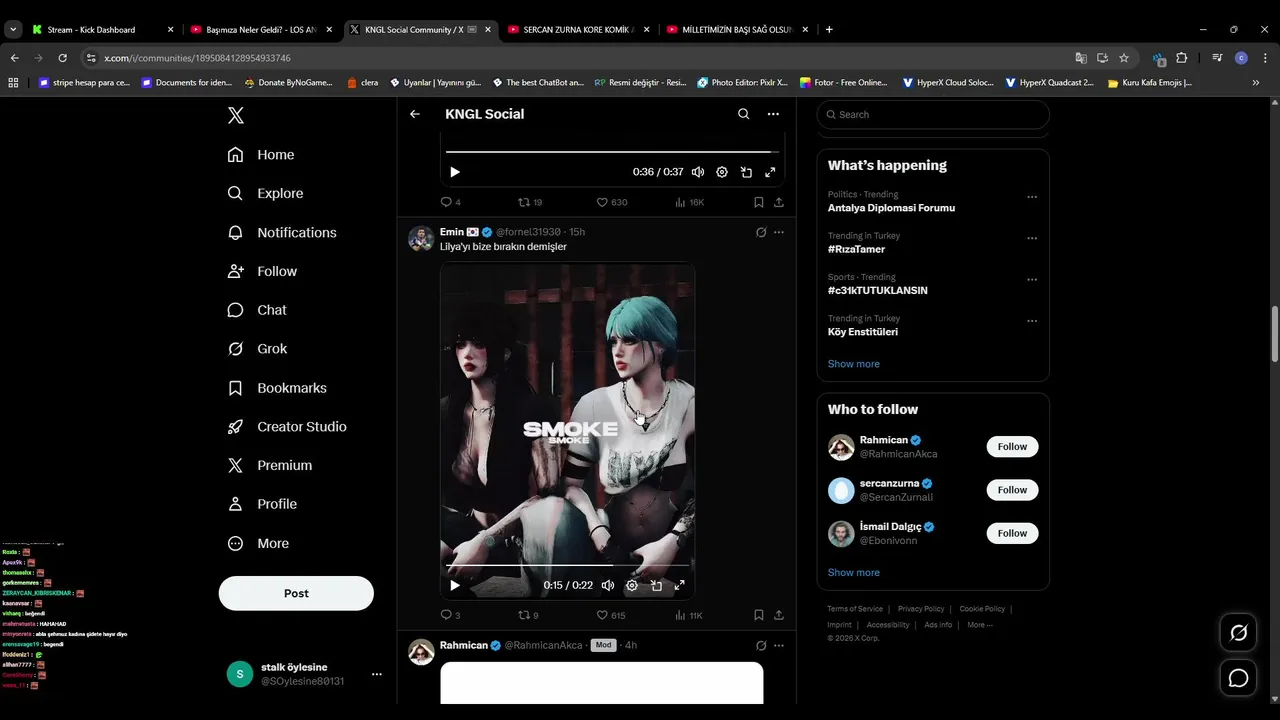1280x720 pixels.
Task: Open Emin's profile avatar
Action: click(421, 238)
